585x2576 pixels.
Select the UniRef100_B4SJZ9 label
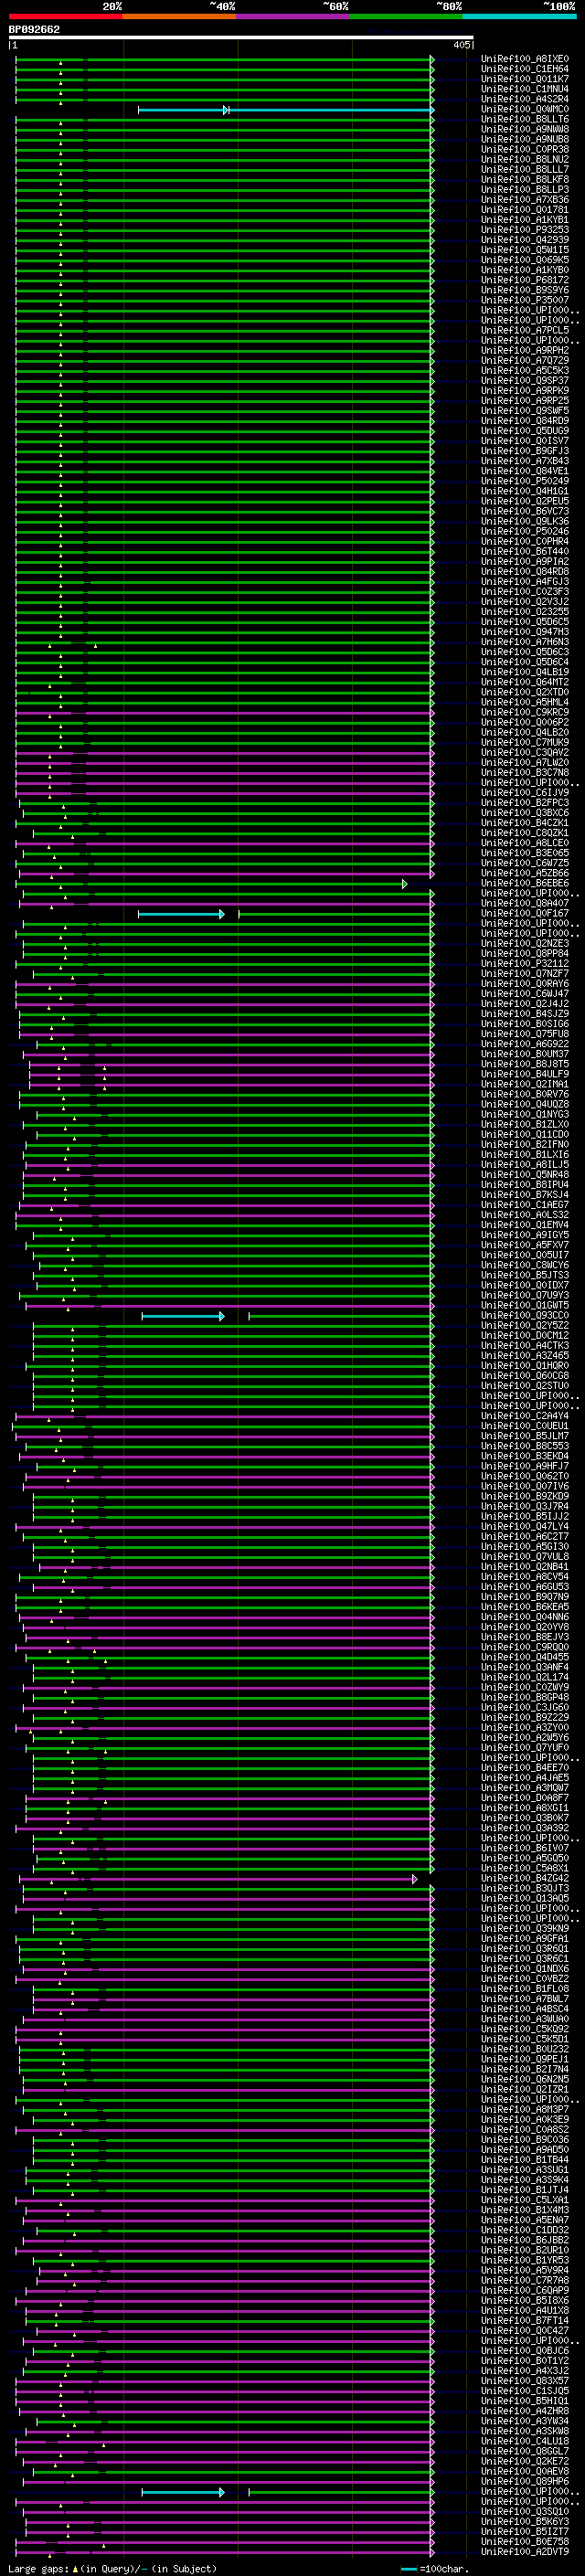(x=524, y=1014)
